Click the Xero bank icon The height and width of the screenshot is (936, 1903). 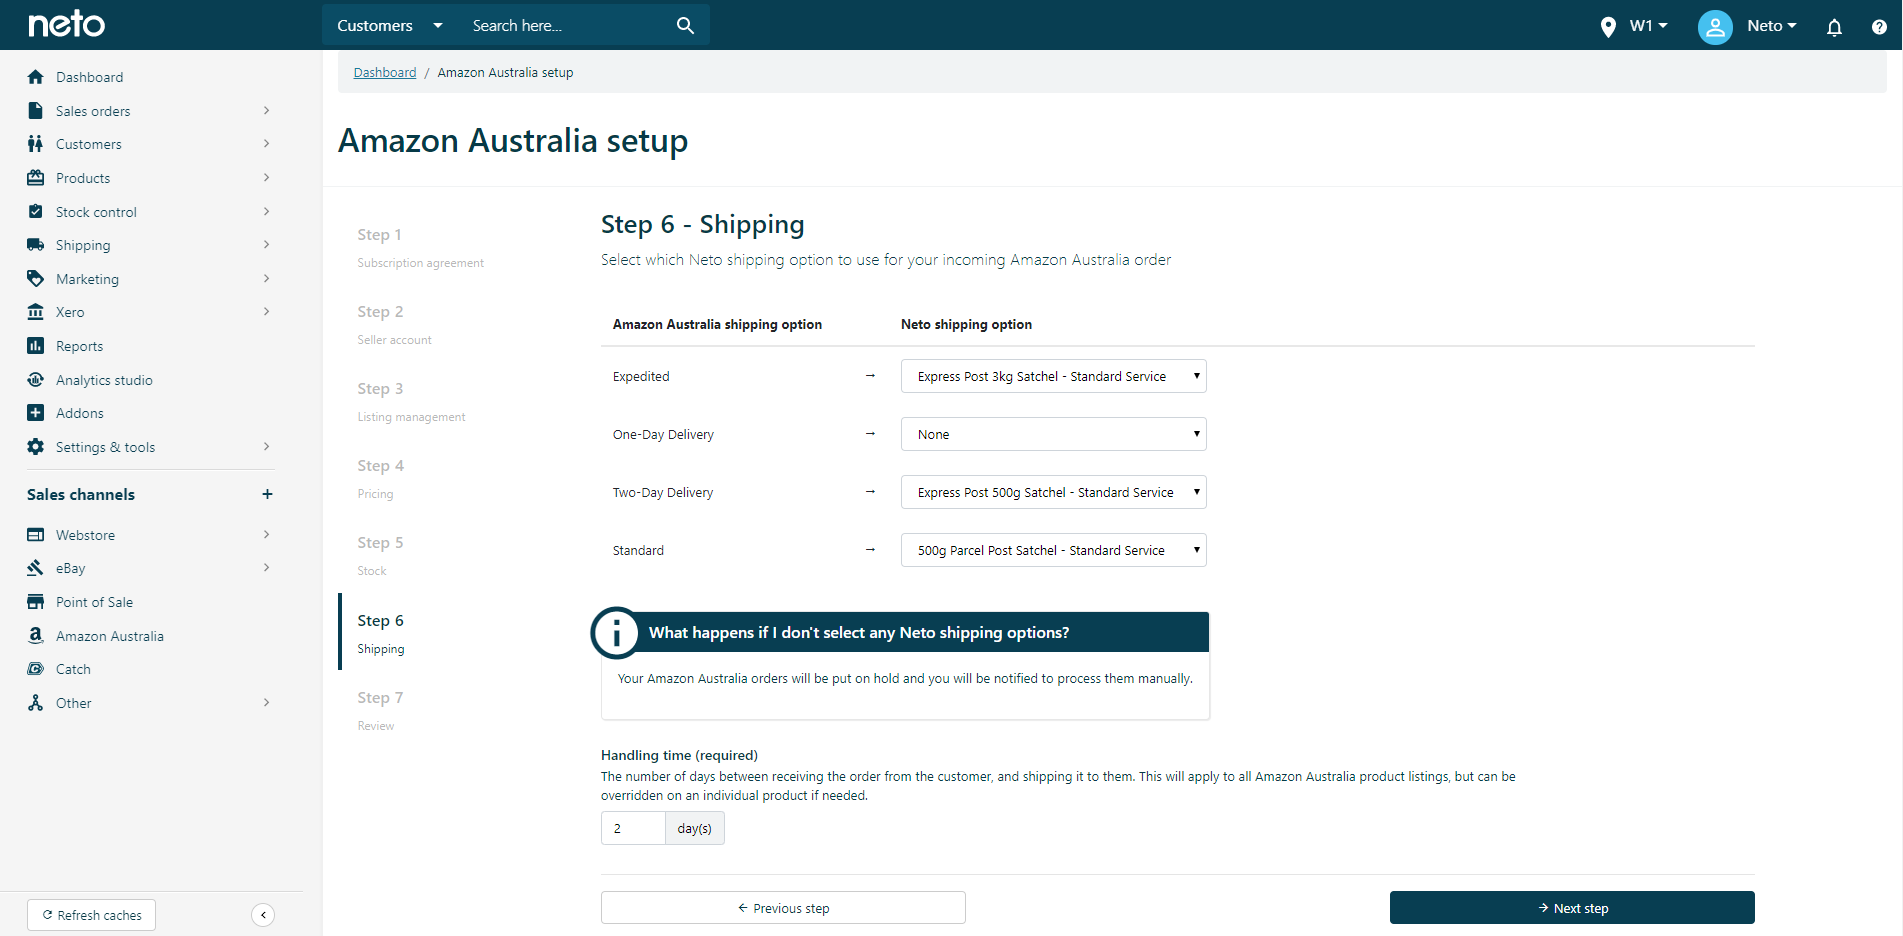36,312
